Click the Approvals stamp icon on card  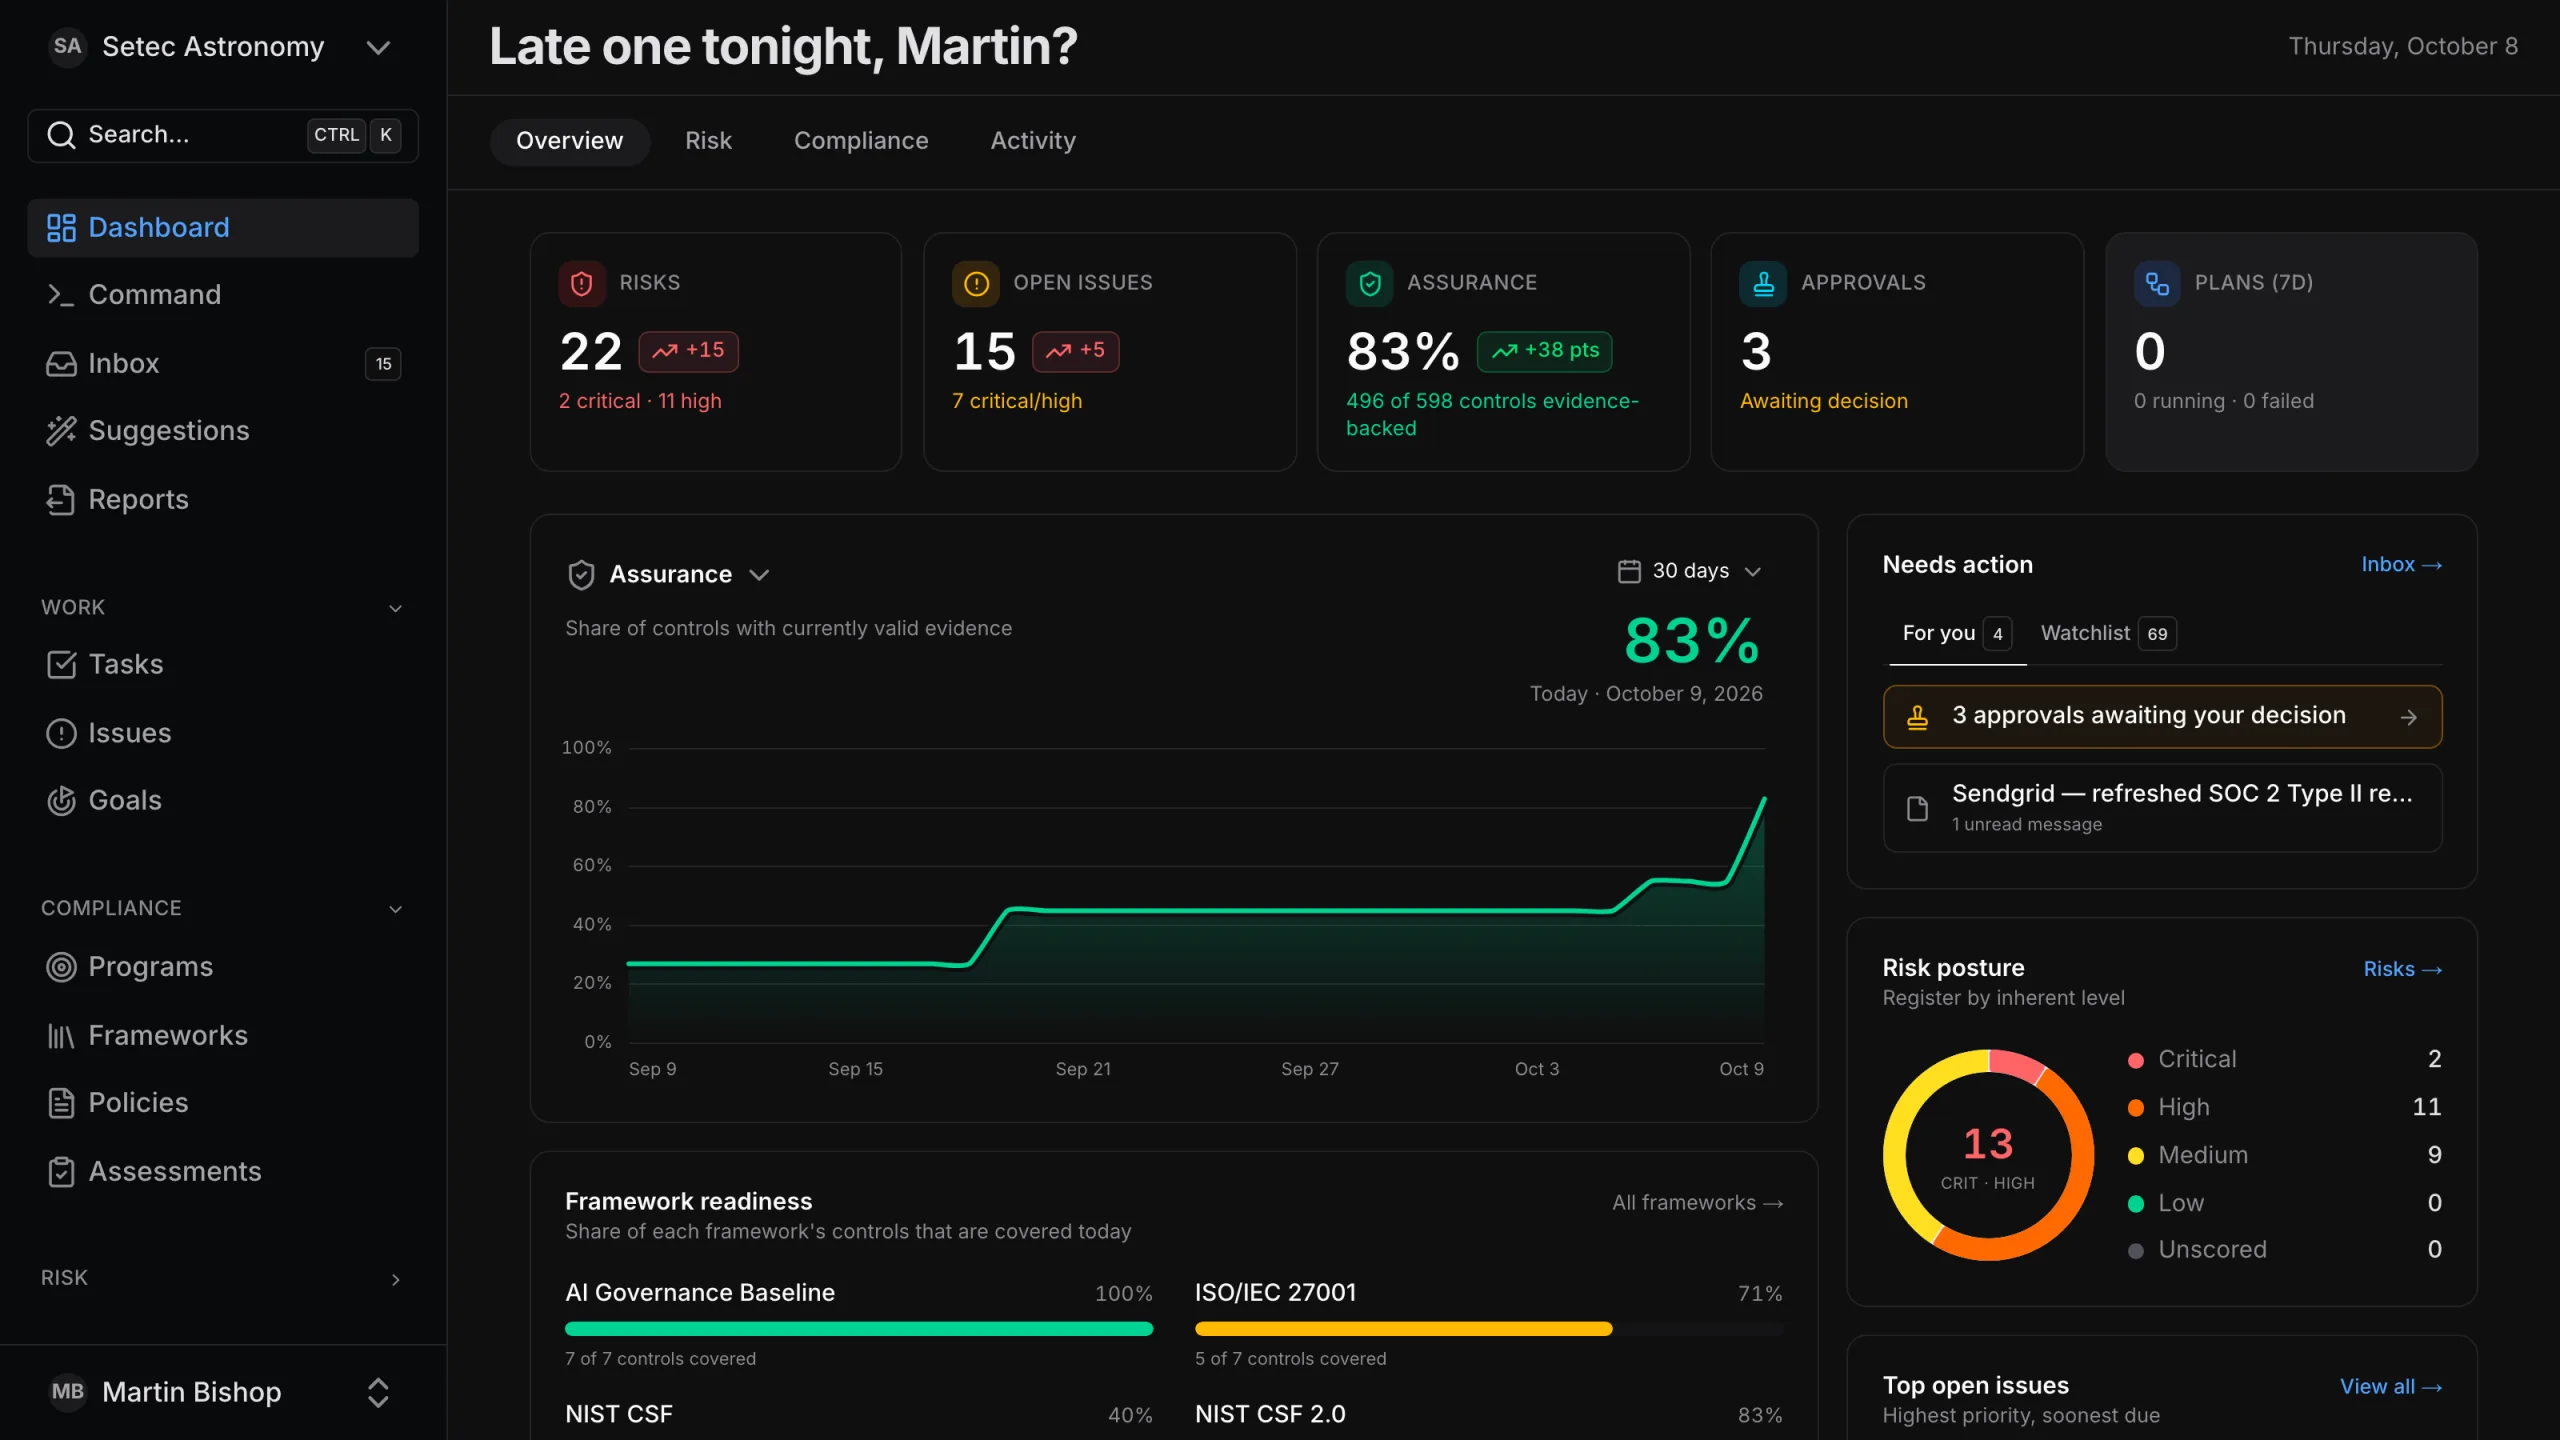click(x=1764, y=284)
